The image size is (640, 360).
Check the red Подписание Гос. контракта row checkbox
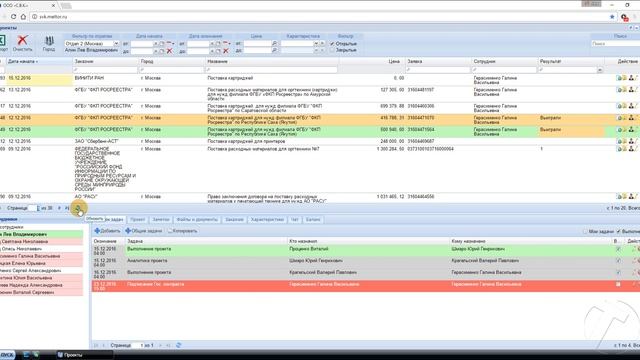click(618, 284)
